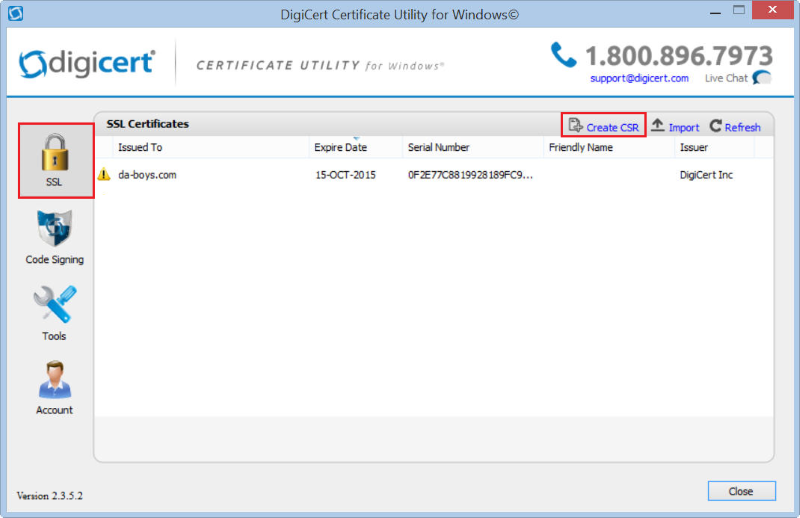Click the app icon in the title bar

coord(15,13)
